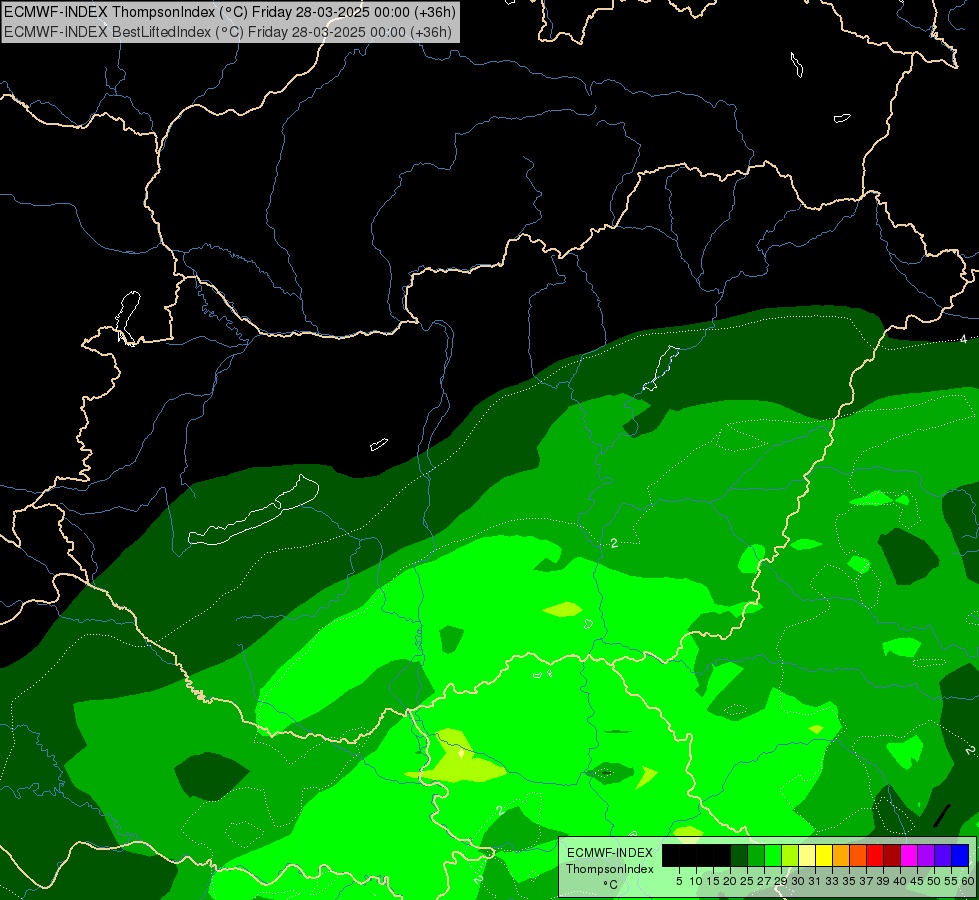Click the legend tick label 20
Image resolution: width=979 pixels, height=900 pixels.
(x=730, y=881)
